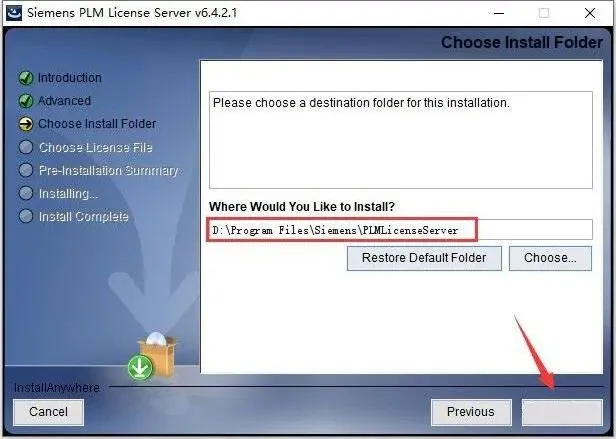Click the Siemens PLM icon in the title bar
Image resolution: width=616 pixels, height=439 pixels.
click(x=14, y=13)
